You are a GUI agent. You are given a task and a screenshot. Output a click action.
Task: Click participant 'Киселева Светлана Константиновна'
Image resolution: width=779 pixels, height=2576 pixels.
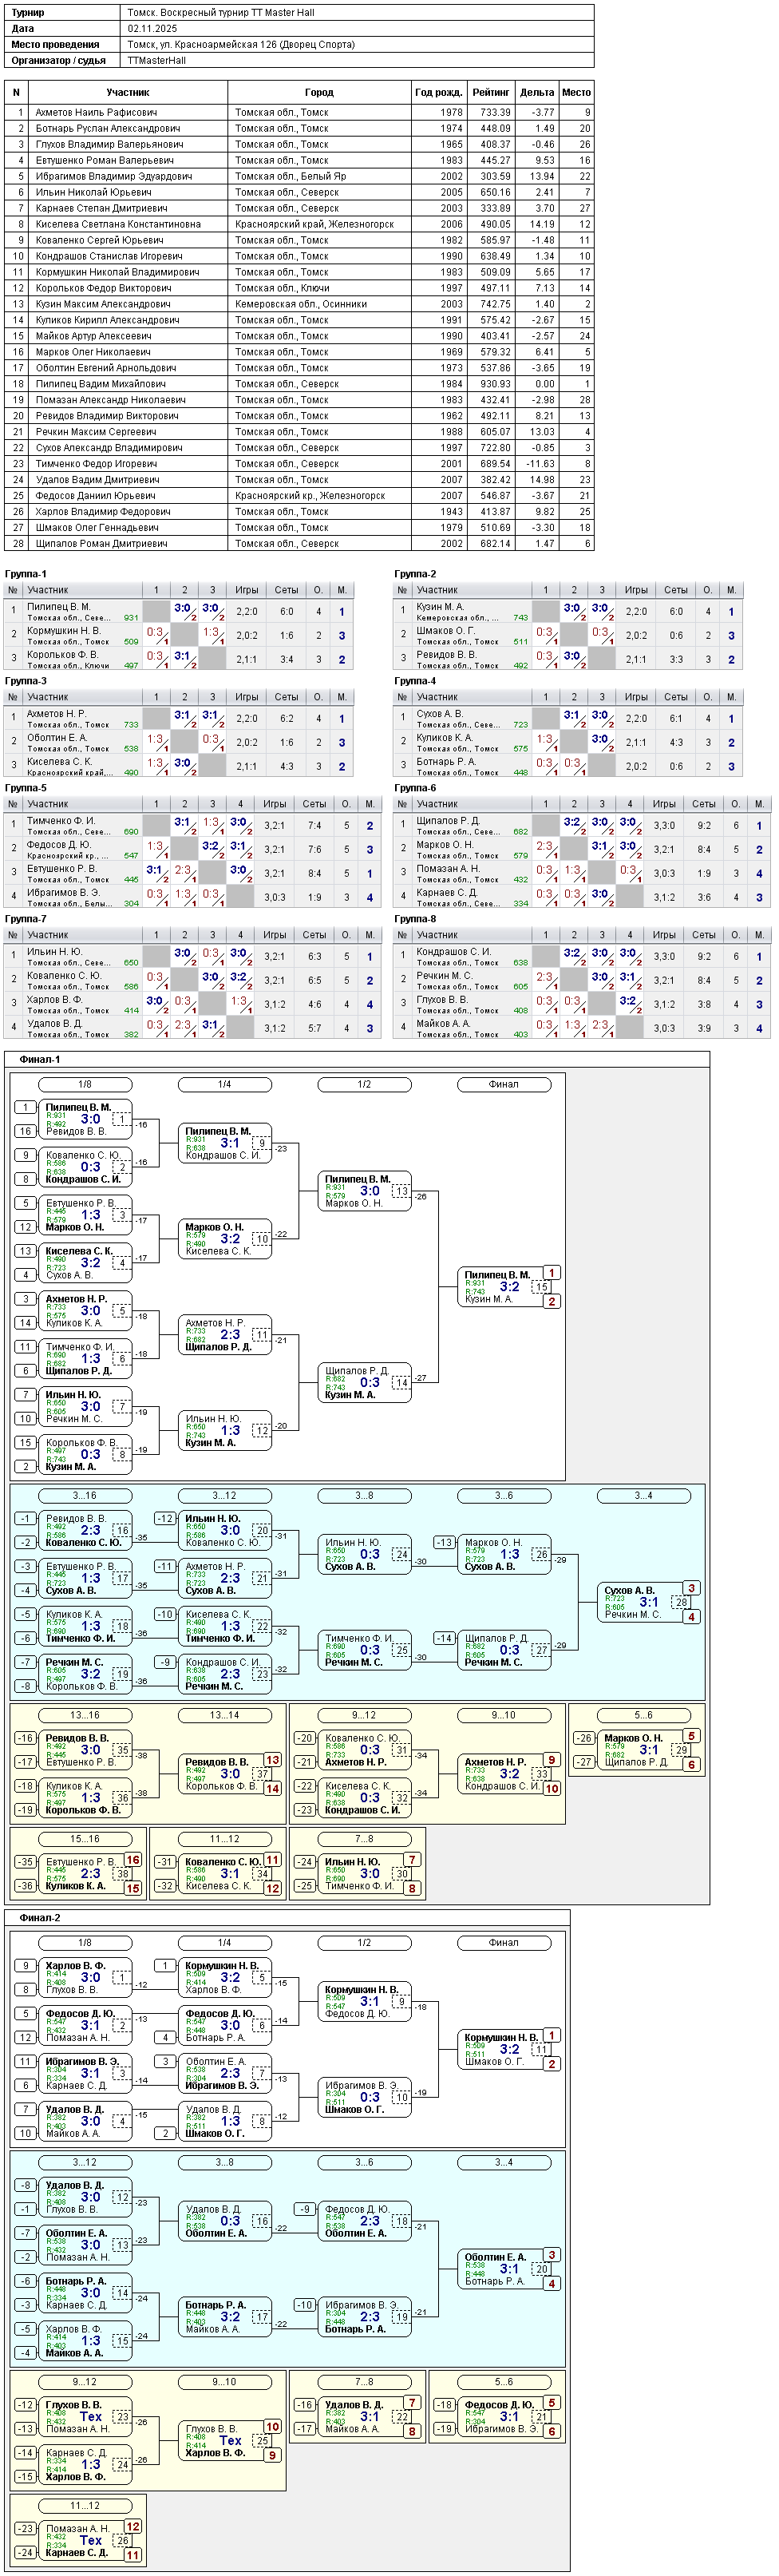tap(118, 225)
